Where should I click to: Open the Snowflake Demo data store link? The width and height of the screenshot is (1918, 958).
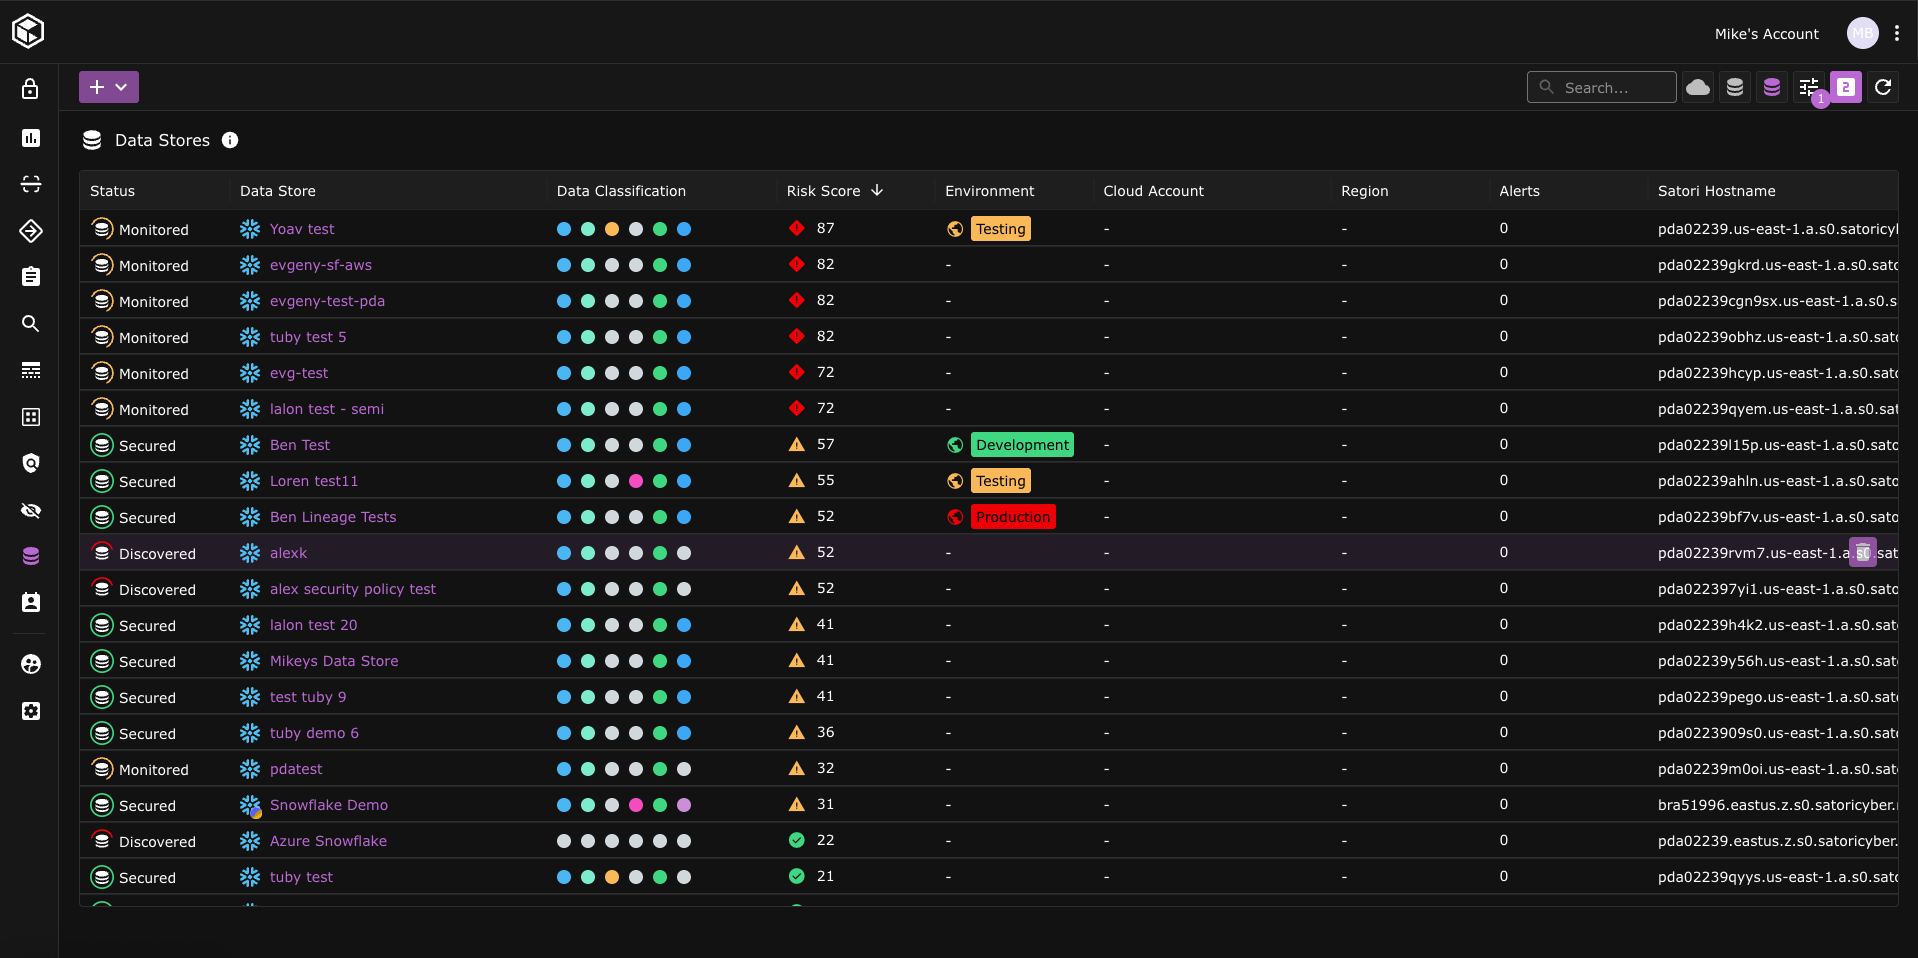(x=328, y=805)
